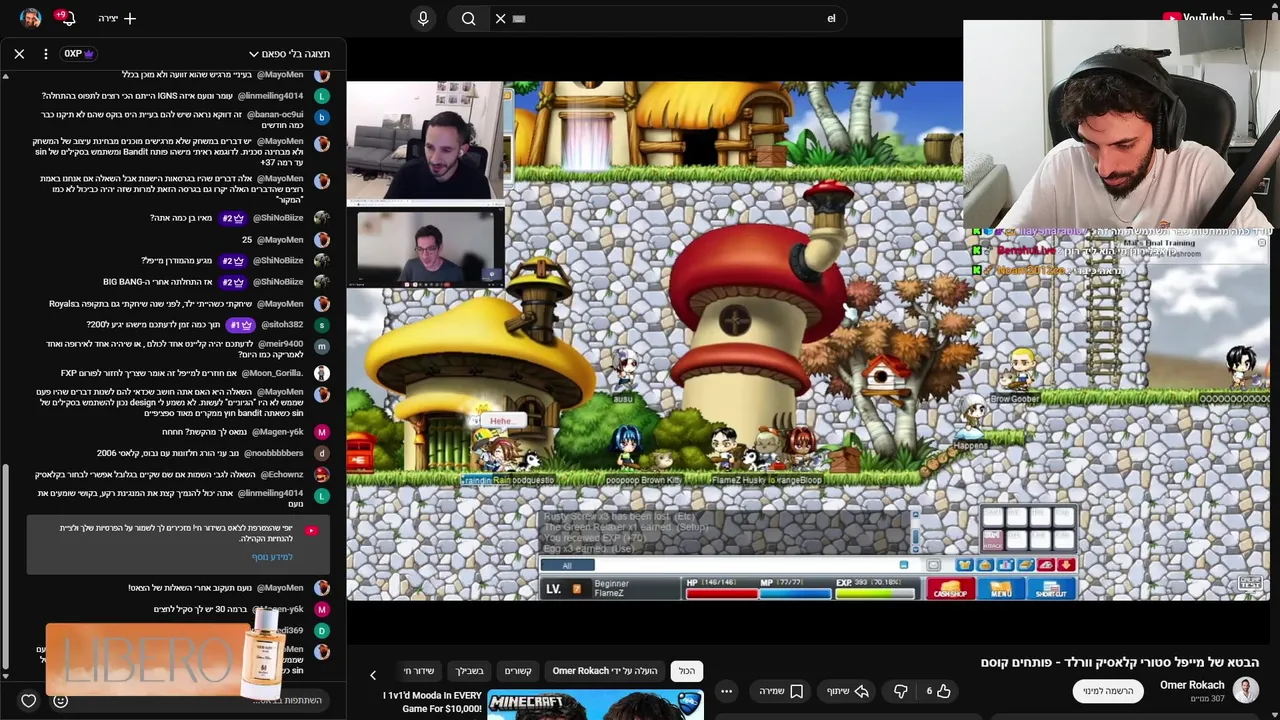Image resolution: width=1280 pixels, height=720 pixels.
Task: Click the chat message input field
Action: click(200, 701)
